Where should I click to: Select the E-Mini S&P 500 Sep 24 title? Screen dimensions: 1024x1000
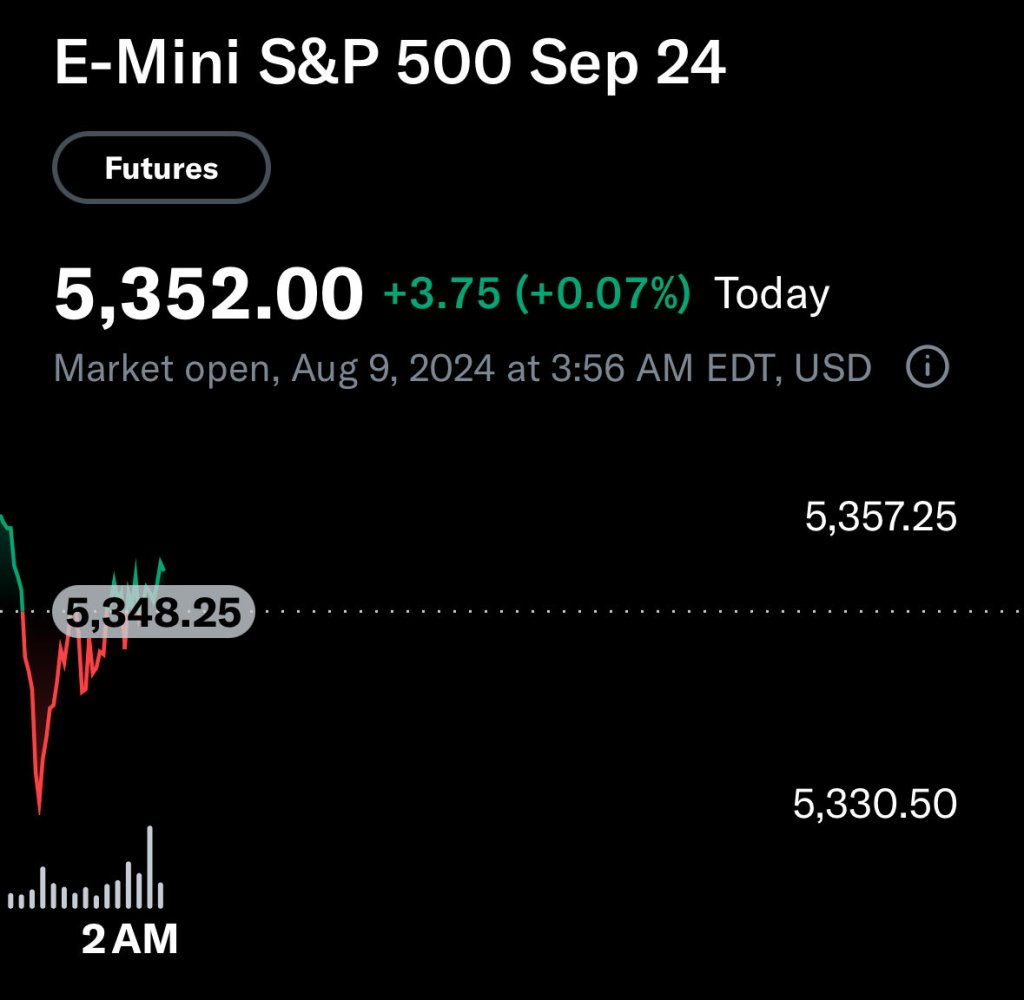390,66
